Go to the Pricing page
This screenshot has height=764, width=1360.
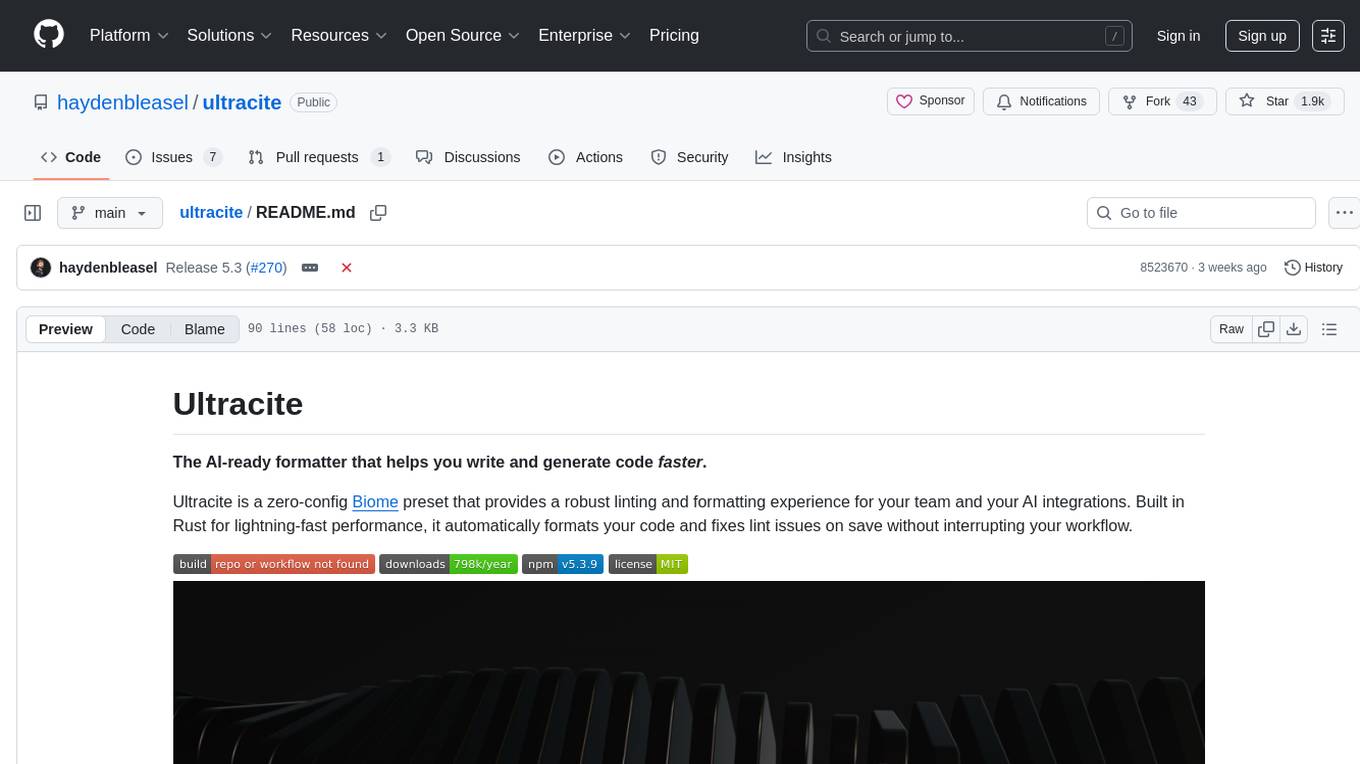[674, 35]
